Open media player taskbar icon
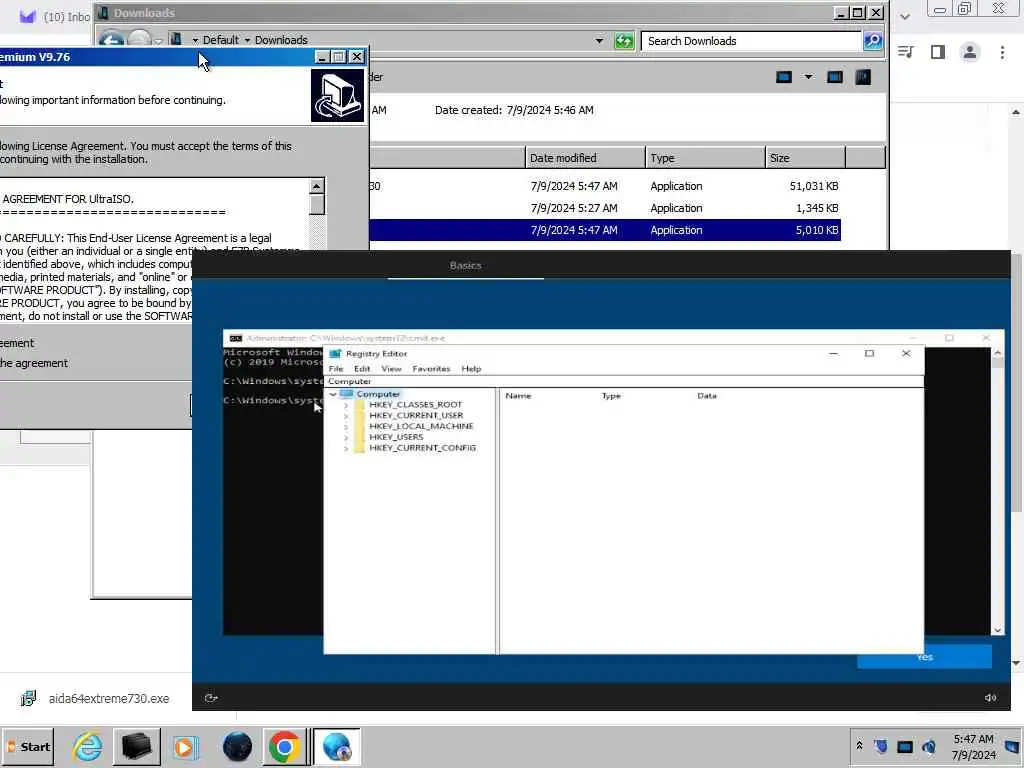 pyautogui.click(x=185, y=746)
